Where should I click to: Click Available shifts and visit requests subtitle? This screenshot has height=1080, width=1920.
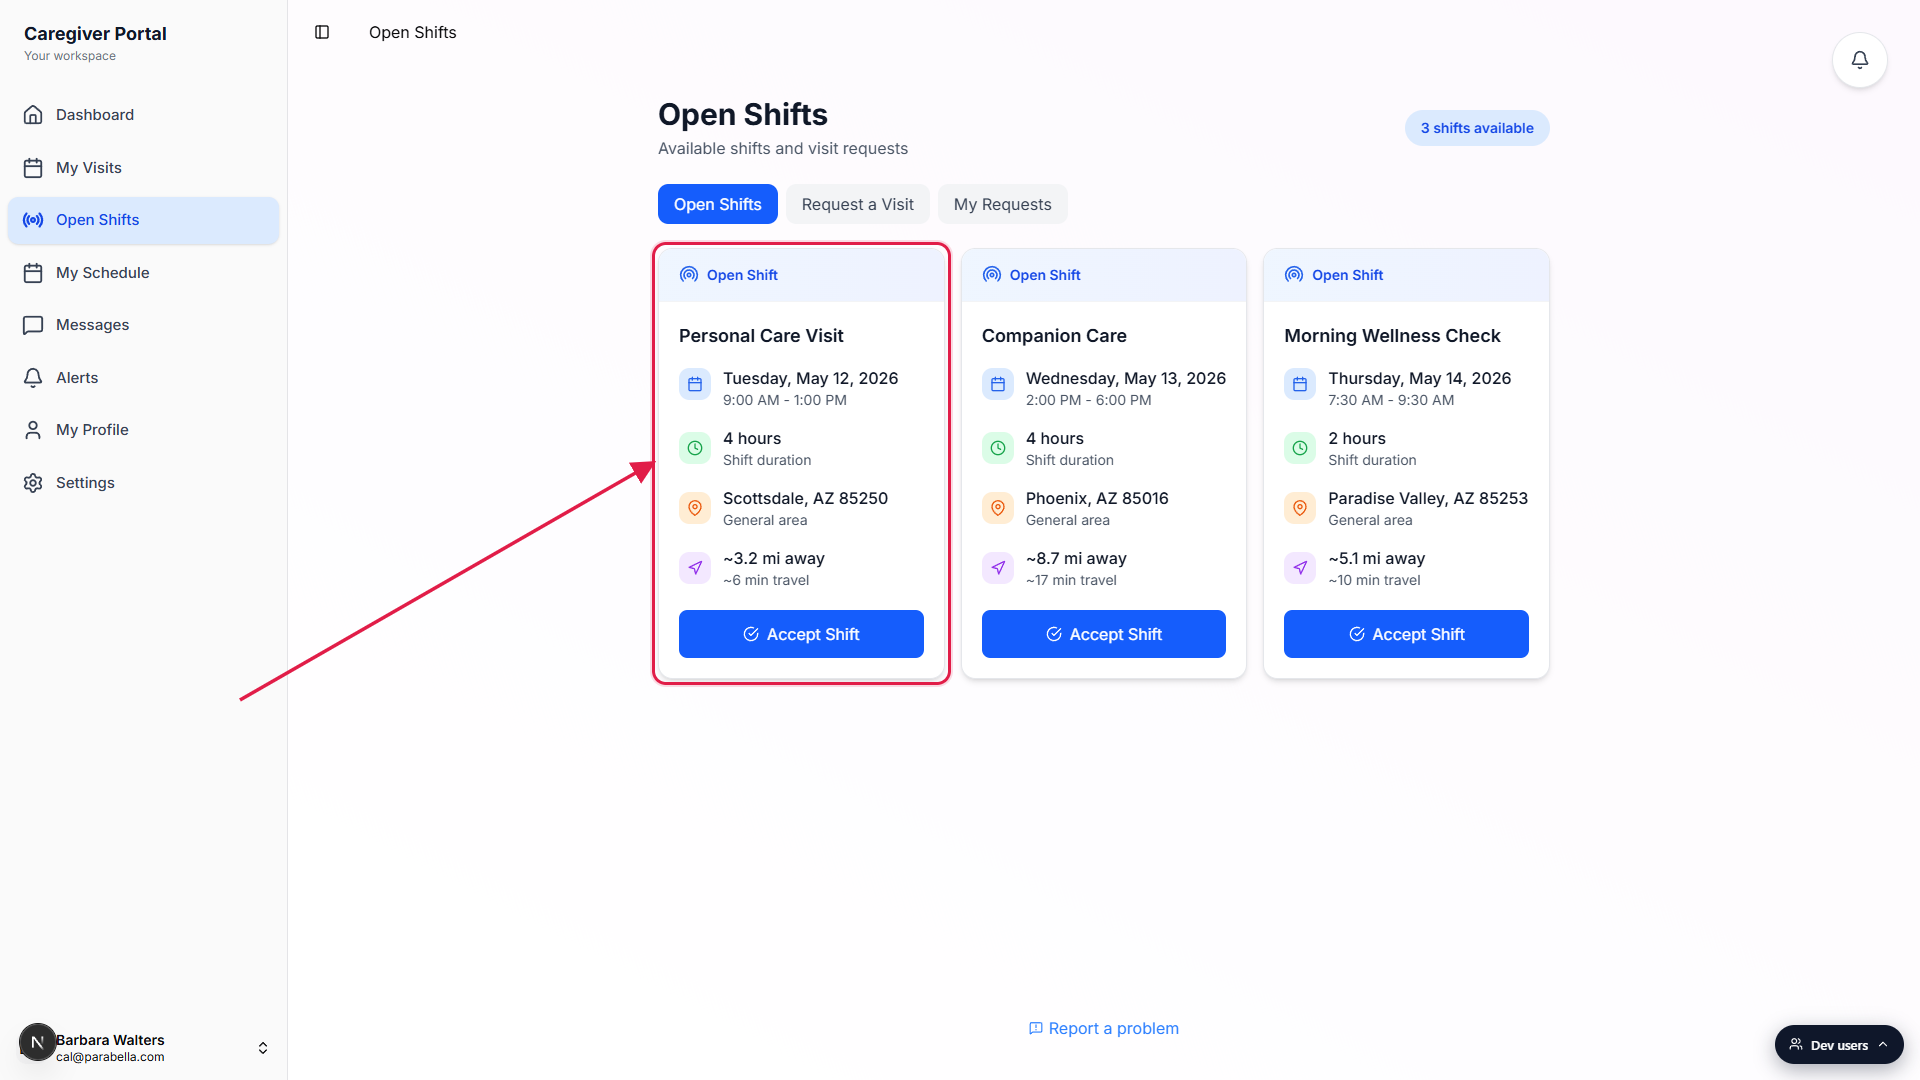(x=782, y=148)
